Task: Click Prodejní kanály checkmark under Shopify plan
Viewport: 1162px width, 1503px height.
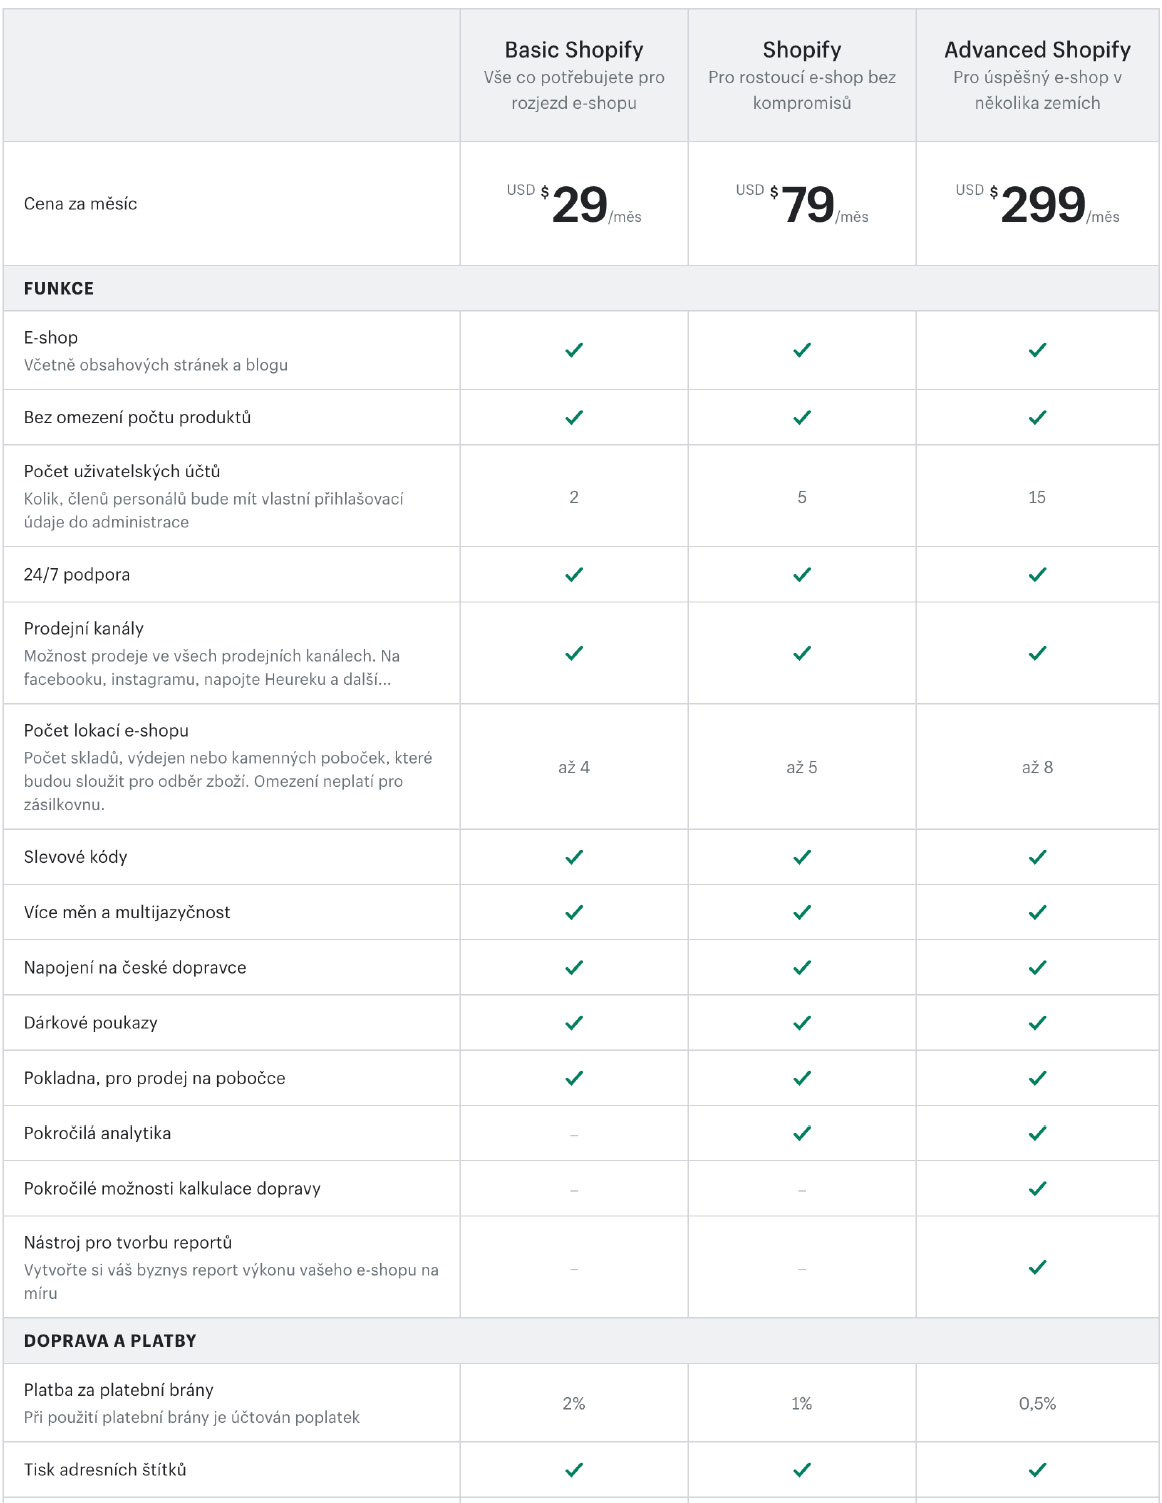Action: pos(802,653)
